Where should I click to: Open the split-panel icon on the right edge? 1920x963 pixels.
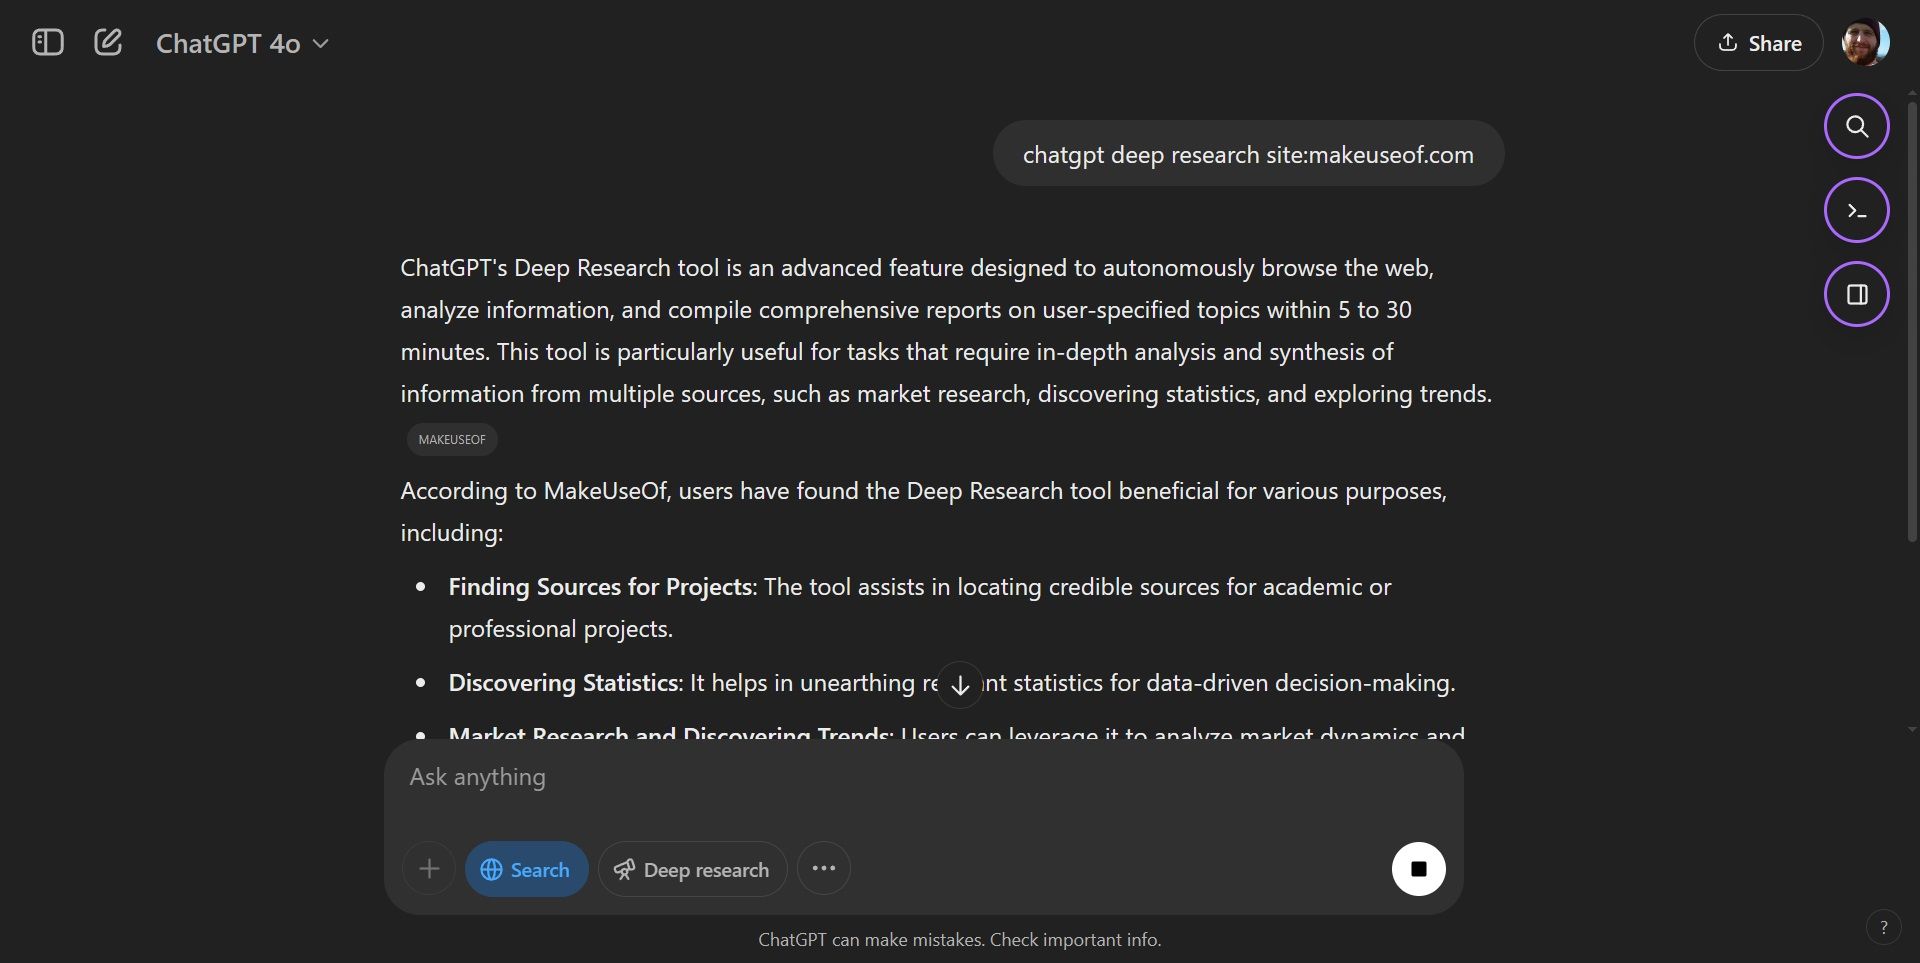pyautogui.click(x=1856, y=294)
